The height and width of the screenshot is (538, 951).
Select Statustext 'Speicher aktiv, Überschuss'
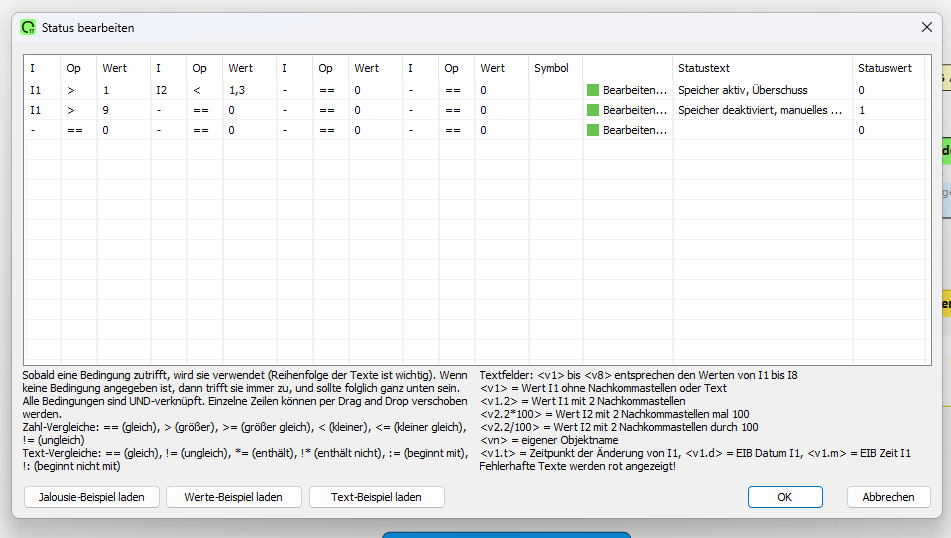coord(742,90)
